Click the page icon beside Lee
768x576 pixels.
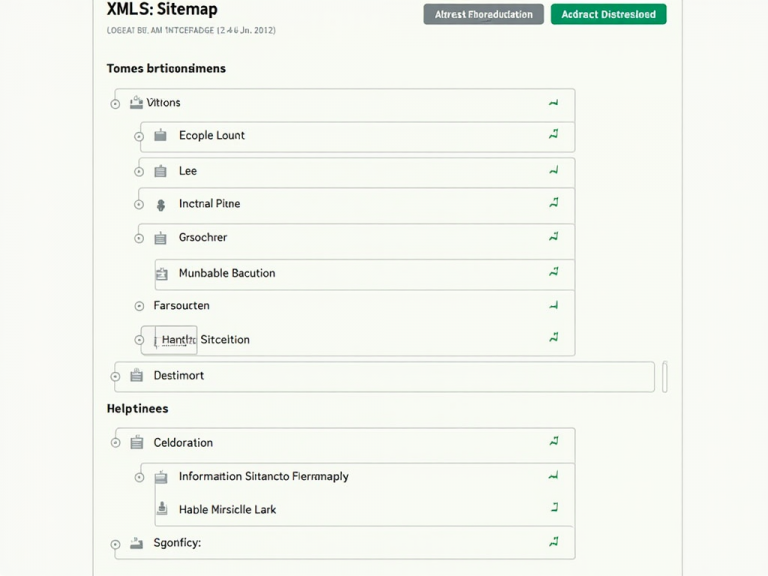(x=160, y=171)
